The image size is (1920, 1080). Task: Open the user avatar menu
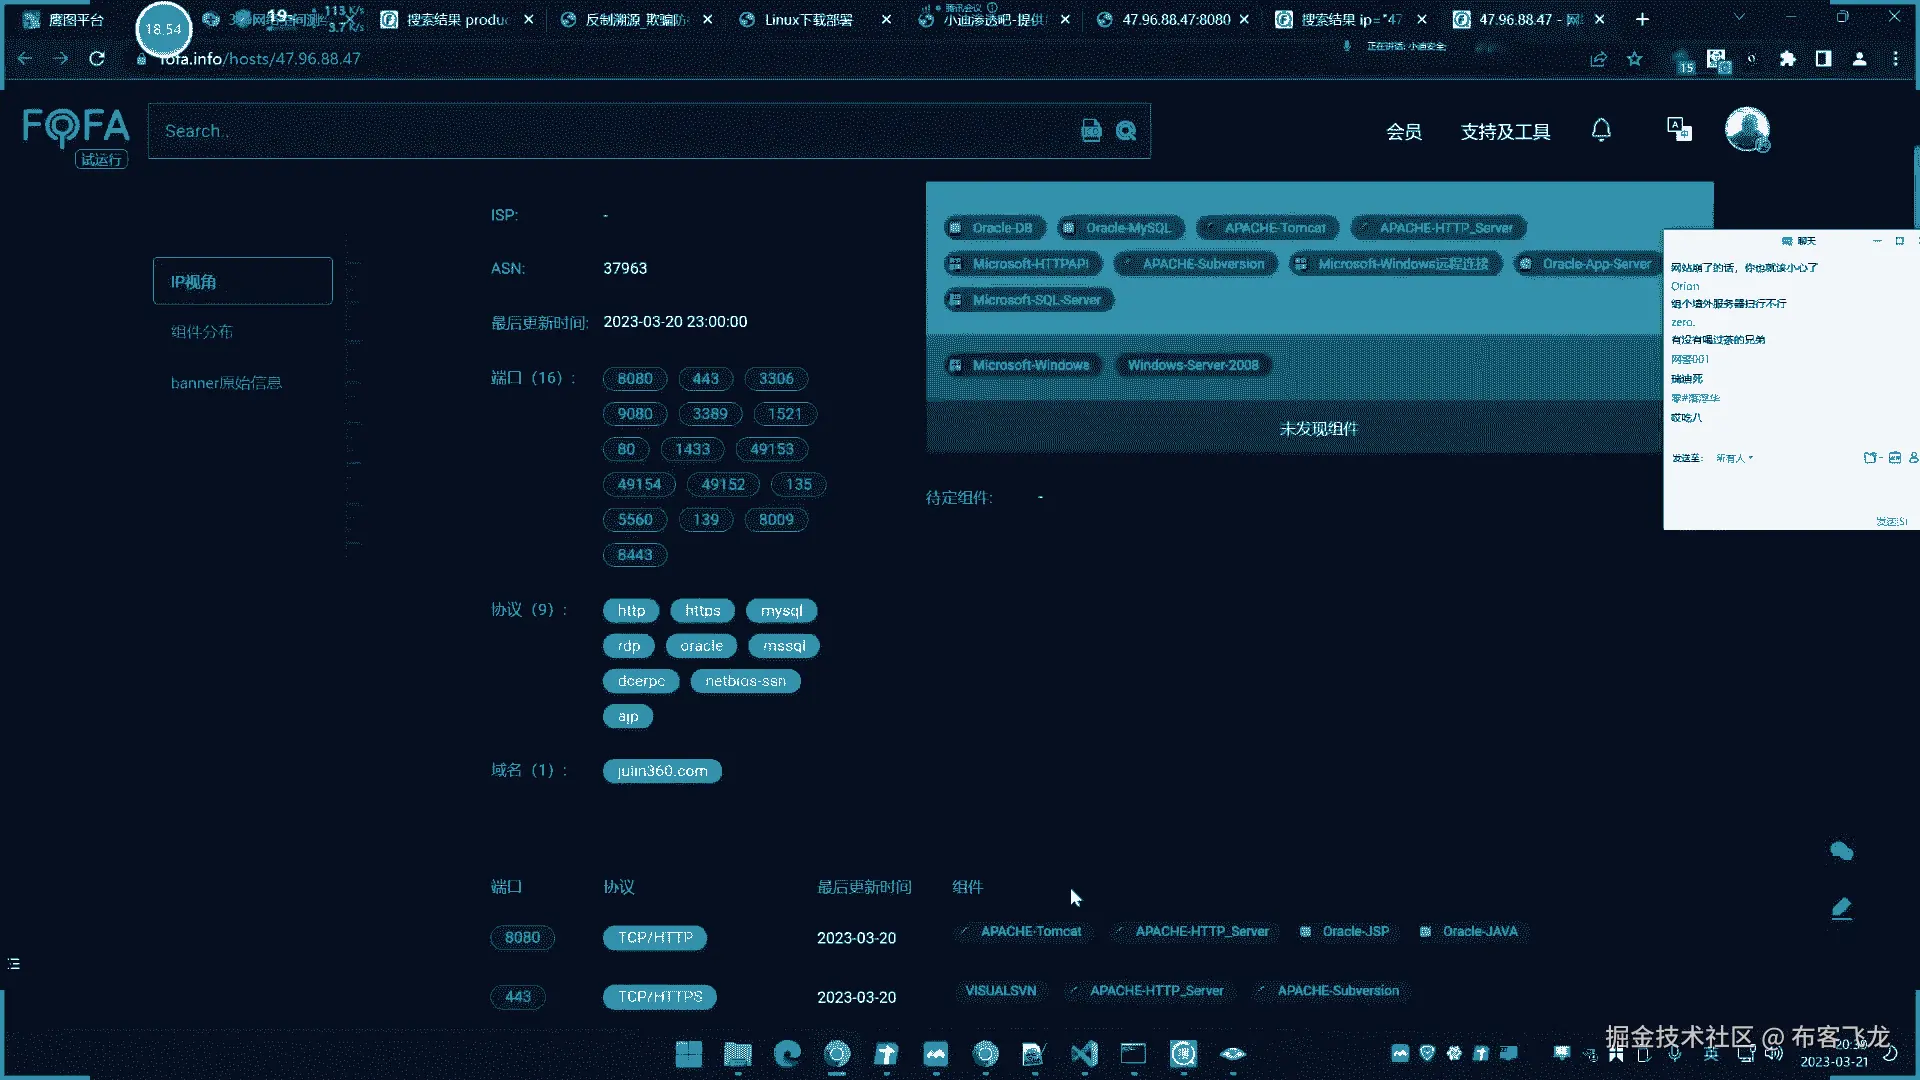click(x=1746, y=129)
